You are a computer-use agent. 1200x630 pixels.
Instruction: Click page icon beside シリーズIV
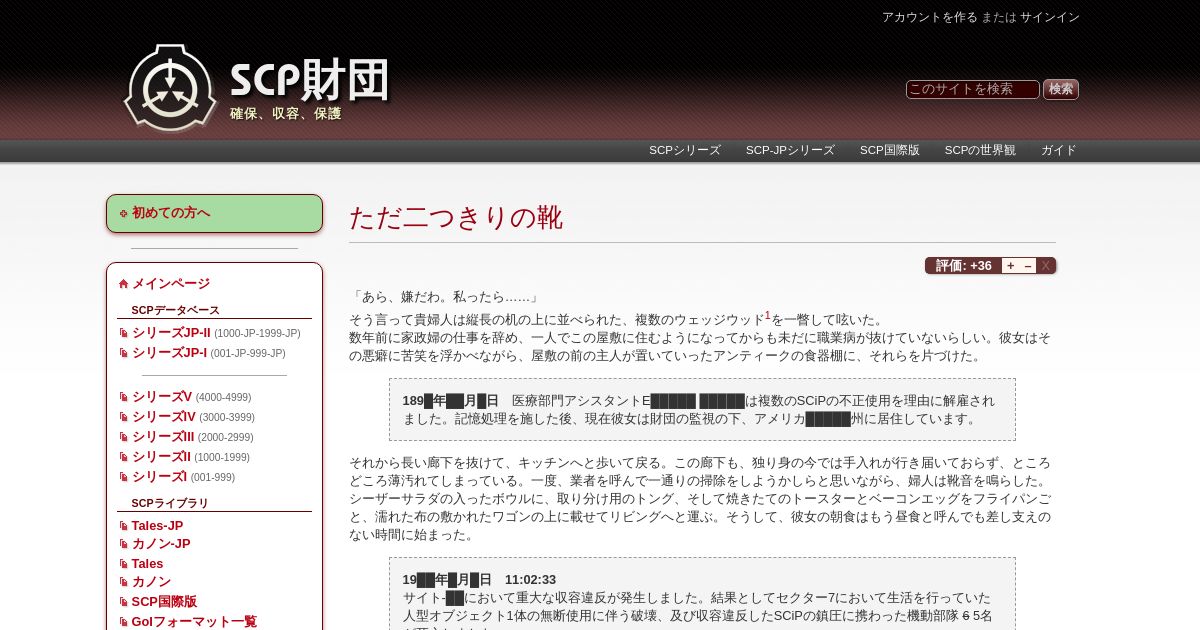123,417
